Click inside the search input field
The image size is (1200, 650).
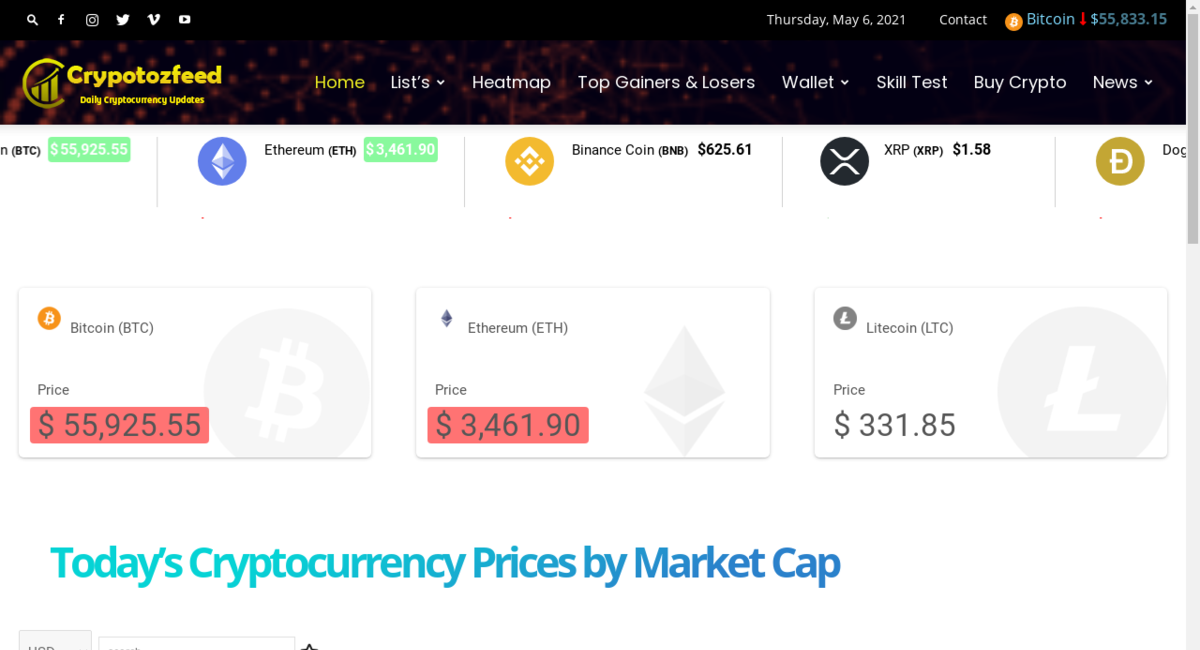pyautogui.click(x=196, y=645)
